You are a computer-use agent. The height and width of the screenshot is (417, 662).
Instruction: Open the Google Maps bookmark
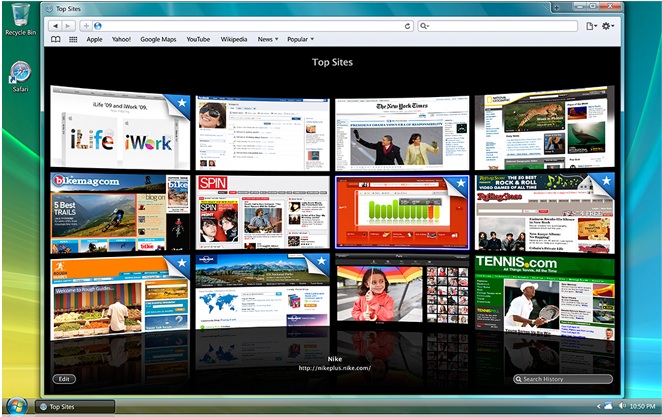(158, 39)
